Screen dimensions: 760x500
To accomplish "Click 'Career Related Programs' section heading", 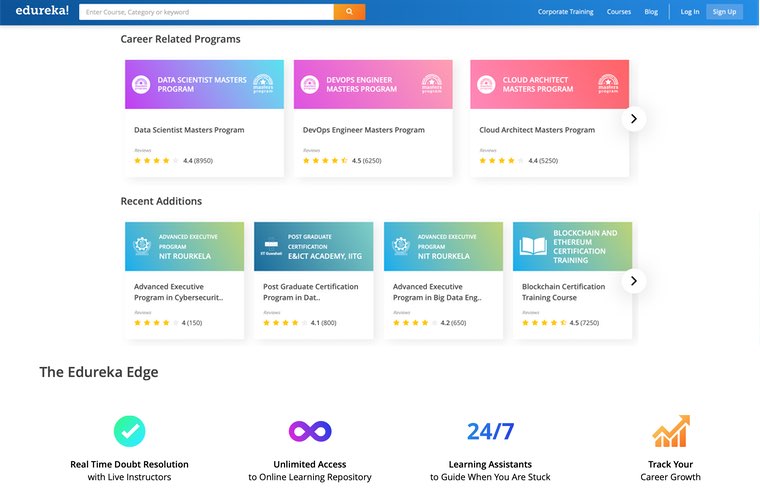I will tap(180, 39).
